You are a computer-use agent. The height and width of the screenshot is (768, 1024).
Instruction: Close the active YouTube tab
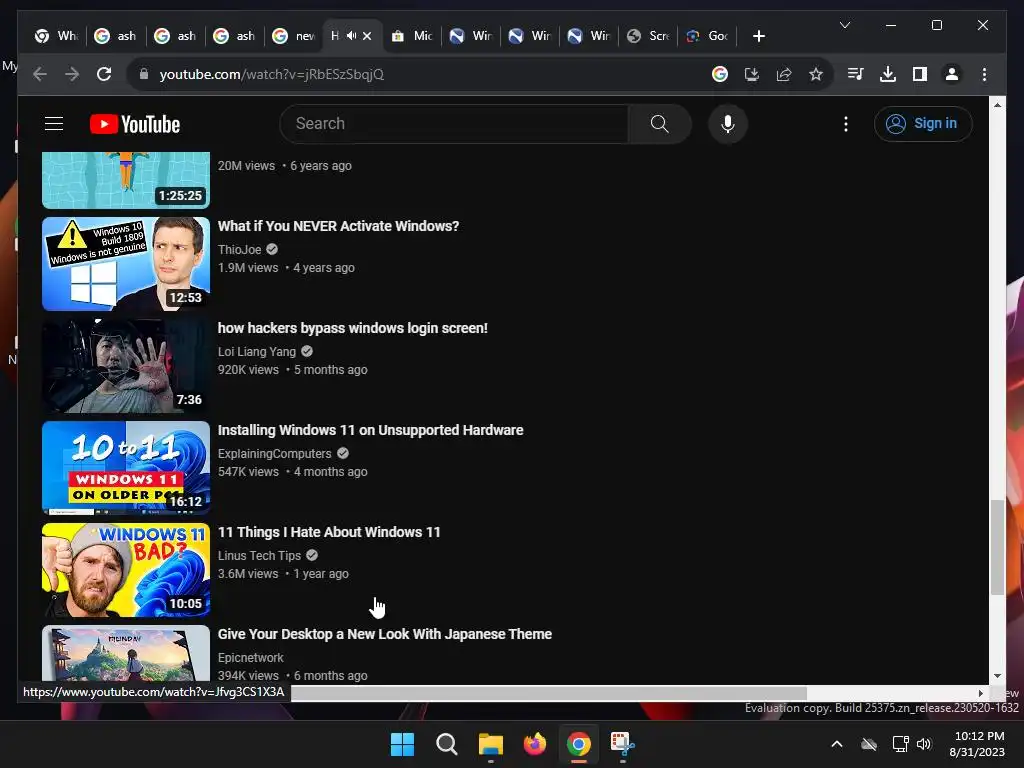[x=367, y=36]
